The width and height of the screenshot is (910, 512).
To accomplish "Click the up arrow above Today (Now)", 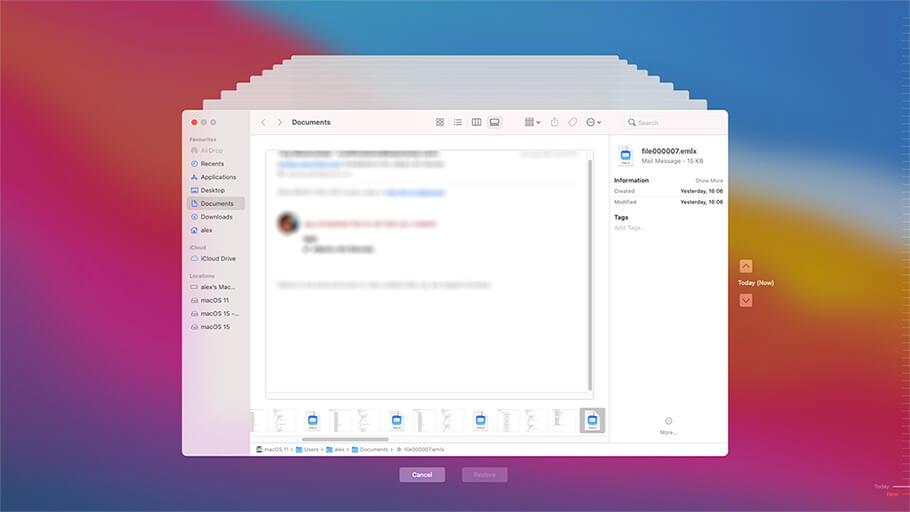I will 746,266.
